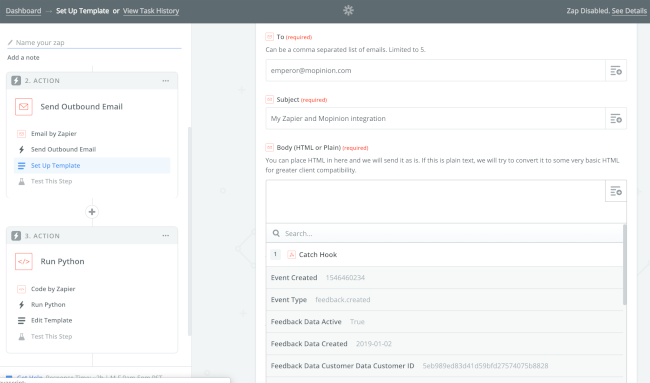The image size is (650, 383).
Task: Open insert-field menu for To field
Action: click(x=616, y=70)
